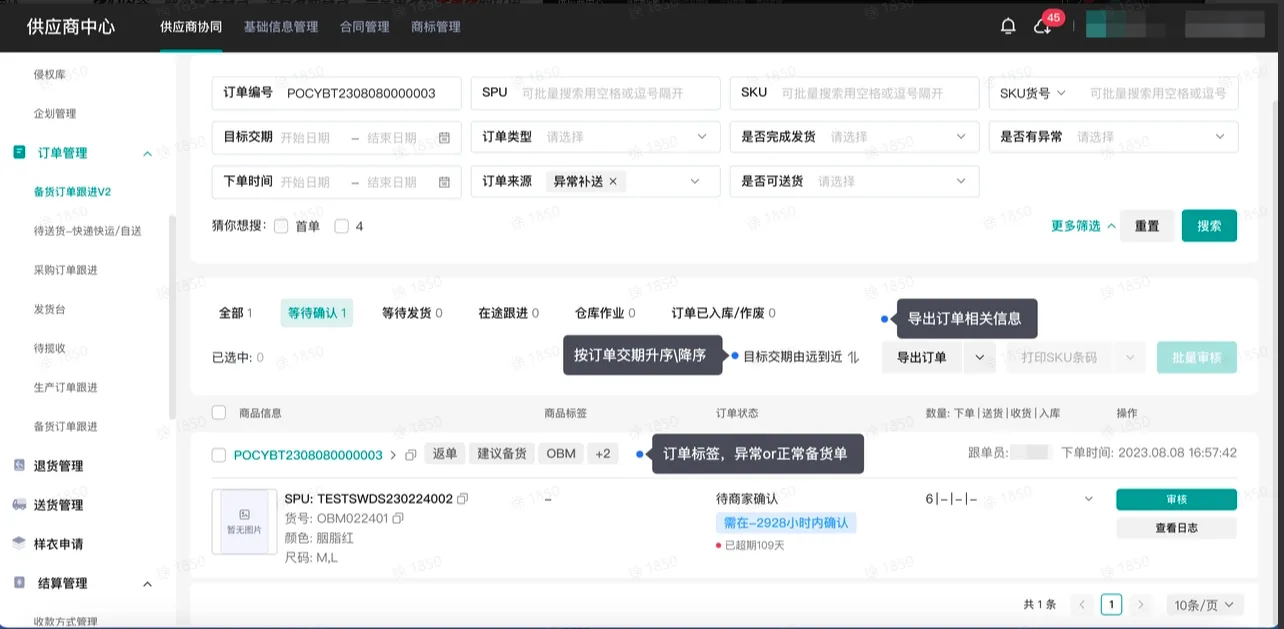
Task: Tick the 4 quick-search checkbox
Action: click(x=341, y=226)
